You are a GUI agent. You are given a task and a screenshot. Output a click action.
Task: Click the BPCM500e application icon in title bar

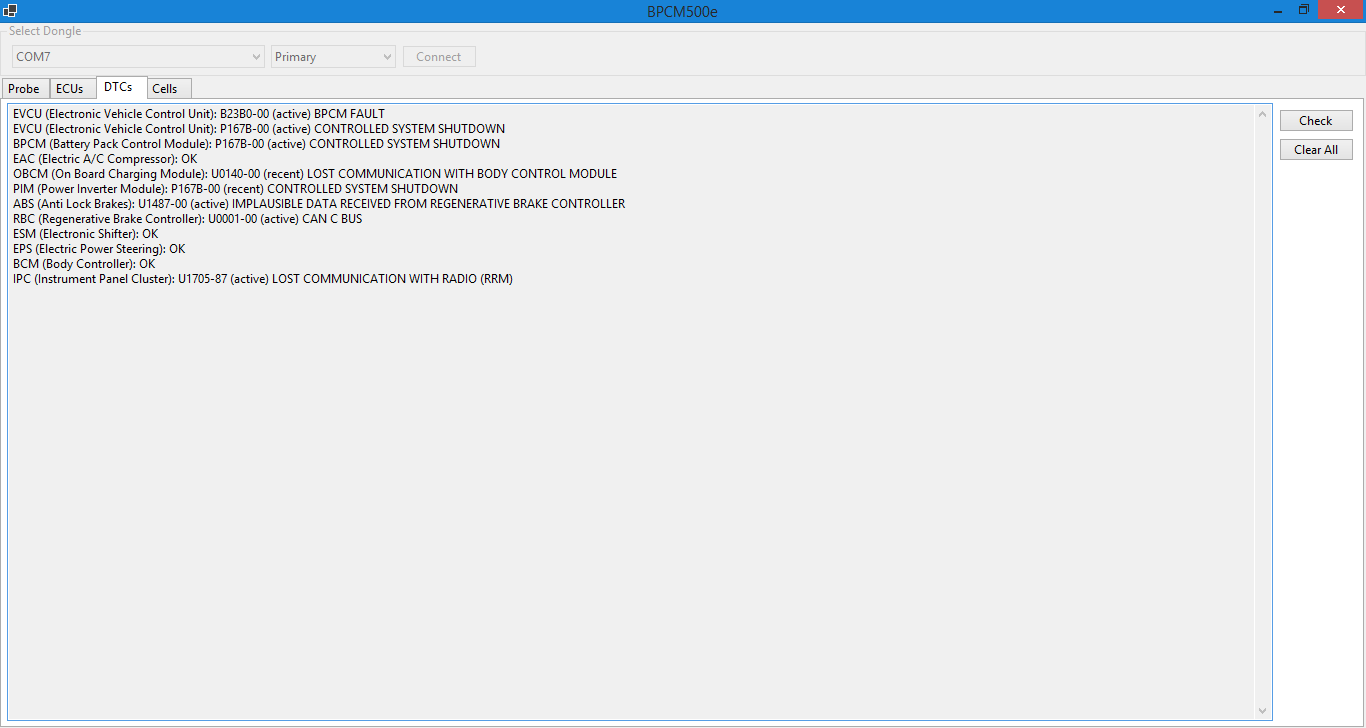(10, 11)
